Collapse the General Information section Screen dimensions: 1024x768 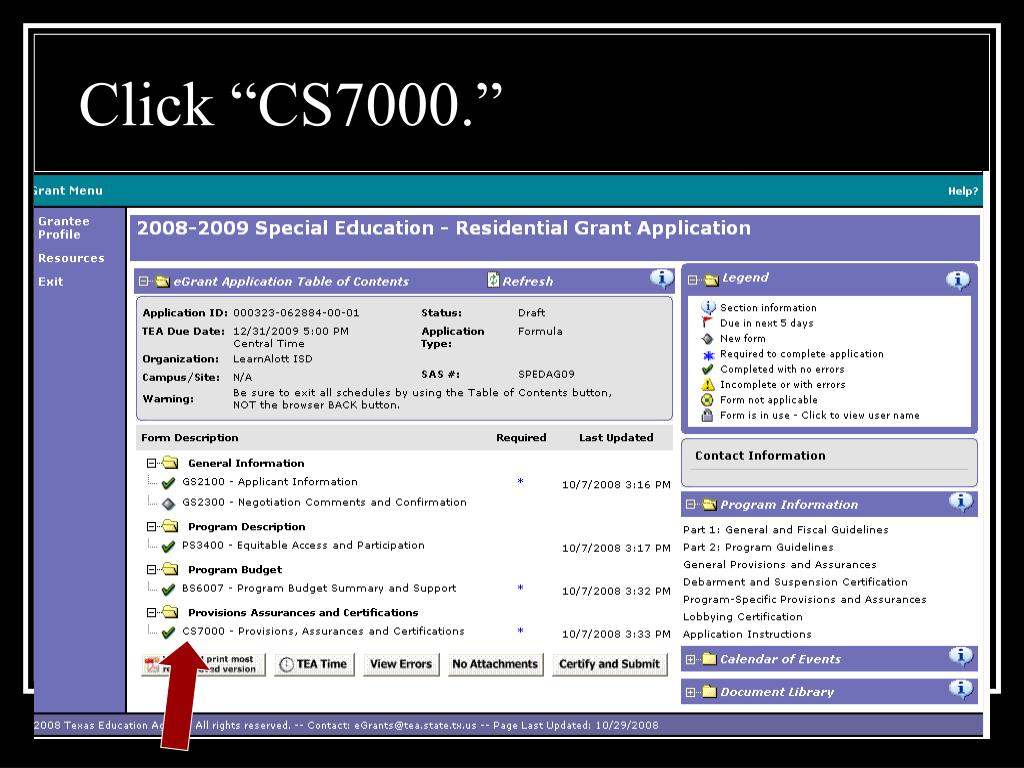tap(152, 463)
